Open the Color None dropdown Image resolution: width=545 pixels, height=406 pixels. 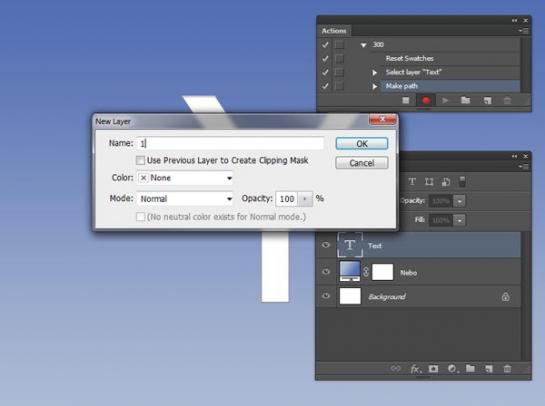185,178
